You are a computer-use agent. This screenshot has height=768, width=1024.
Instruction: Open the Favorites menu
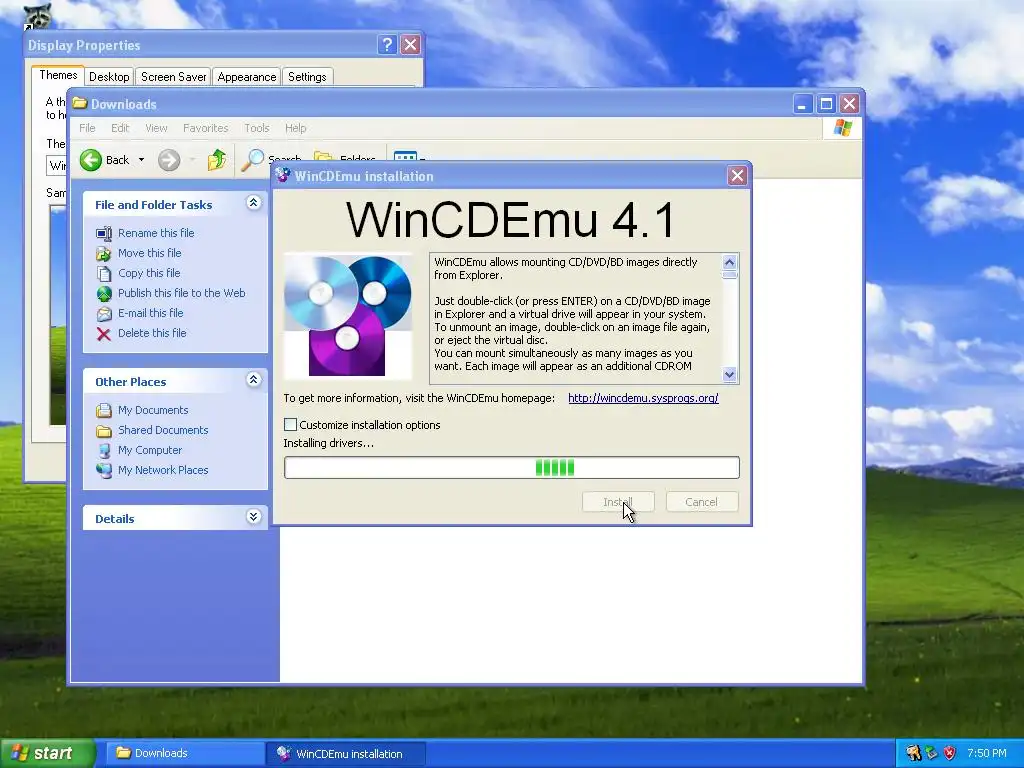[x=206, y=128]
